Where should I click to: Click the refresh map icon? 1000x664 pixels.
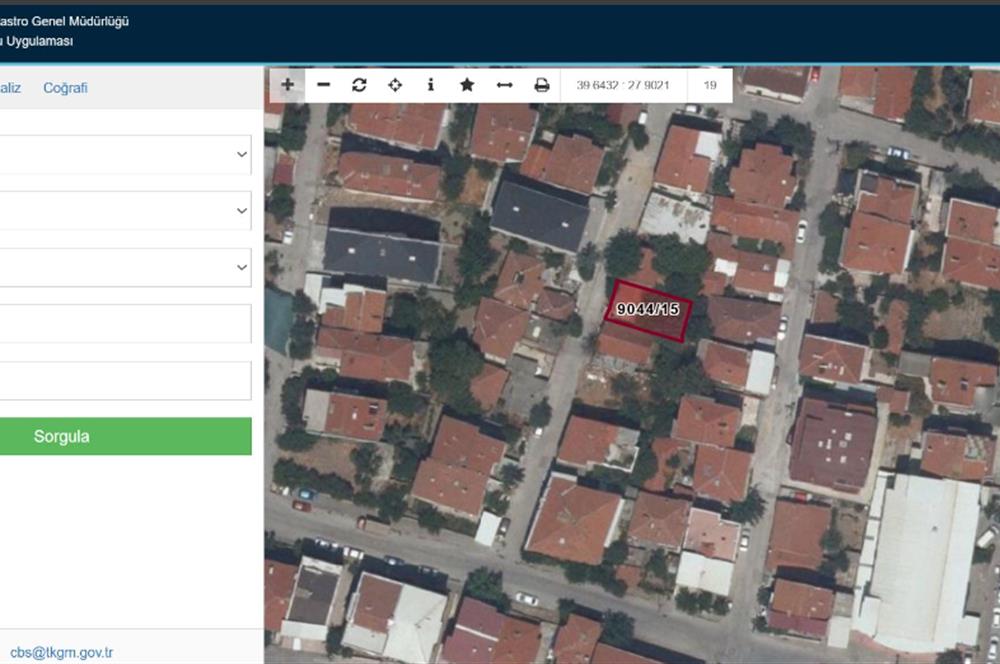click(x=359, y=85)
